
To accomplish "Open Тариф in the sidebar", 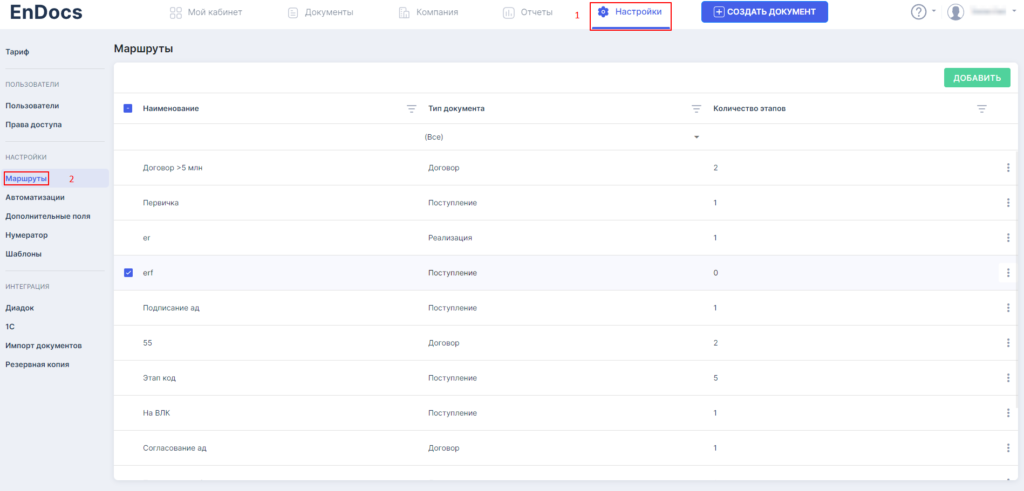I will coord(18,52).
